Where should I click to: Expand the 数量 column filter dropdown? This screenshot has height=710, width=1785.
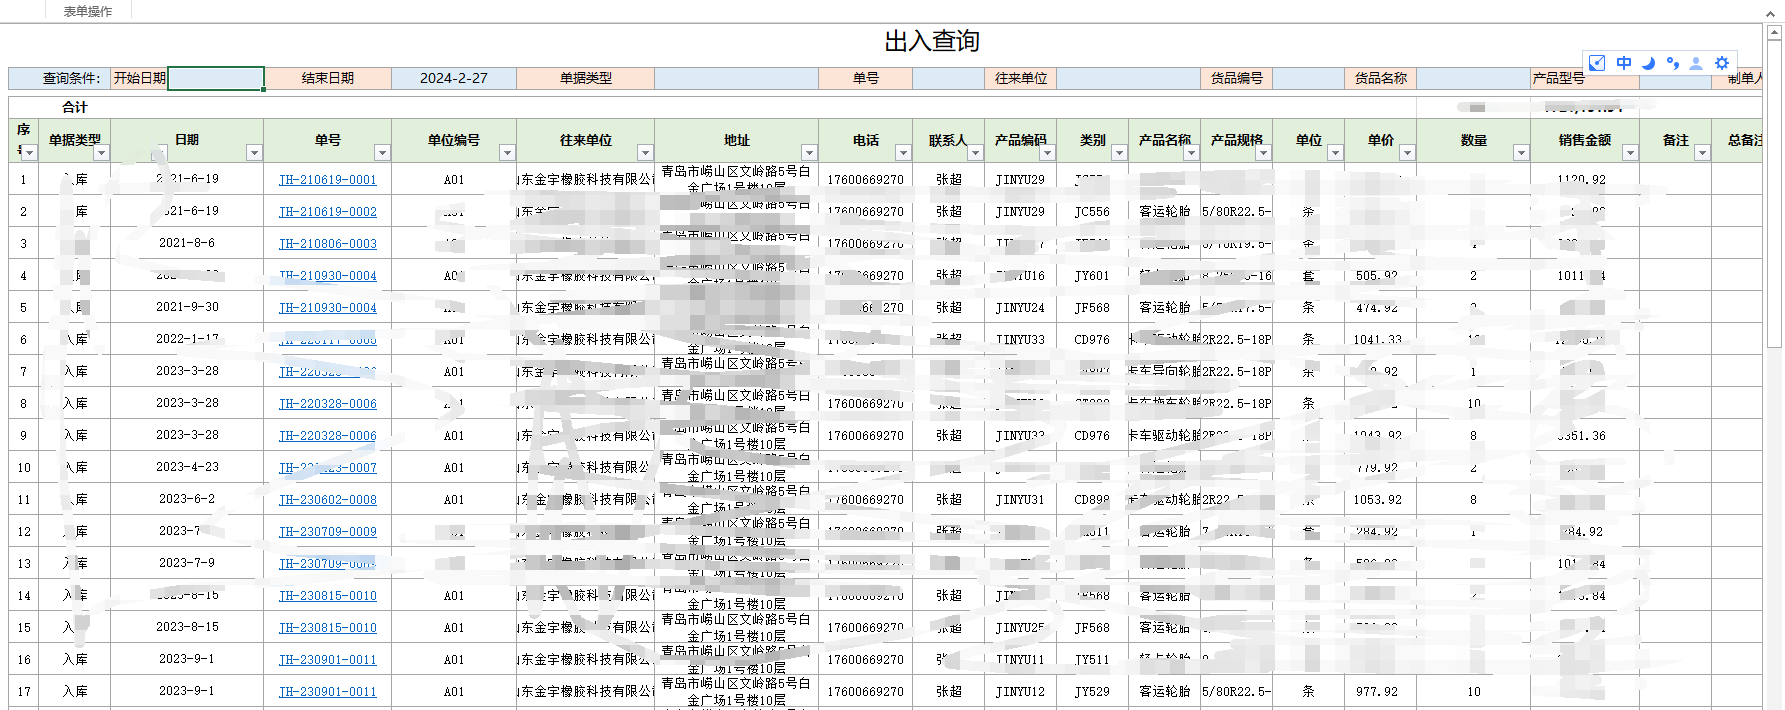point(1521,153)
